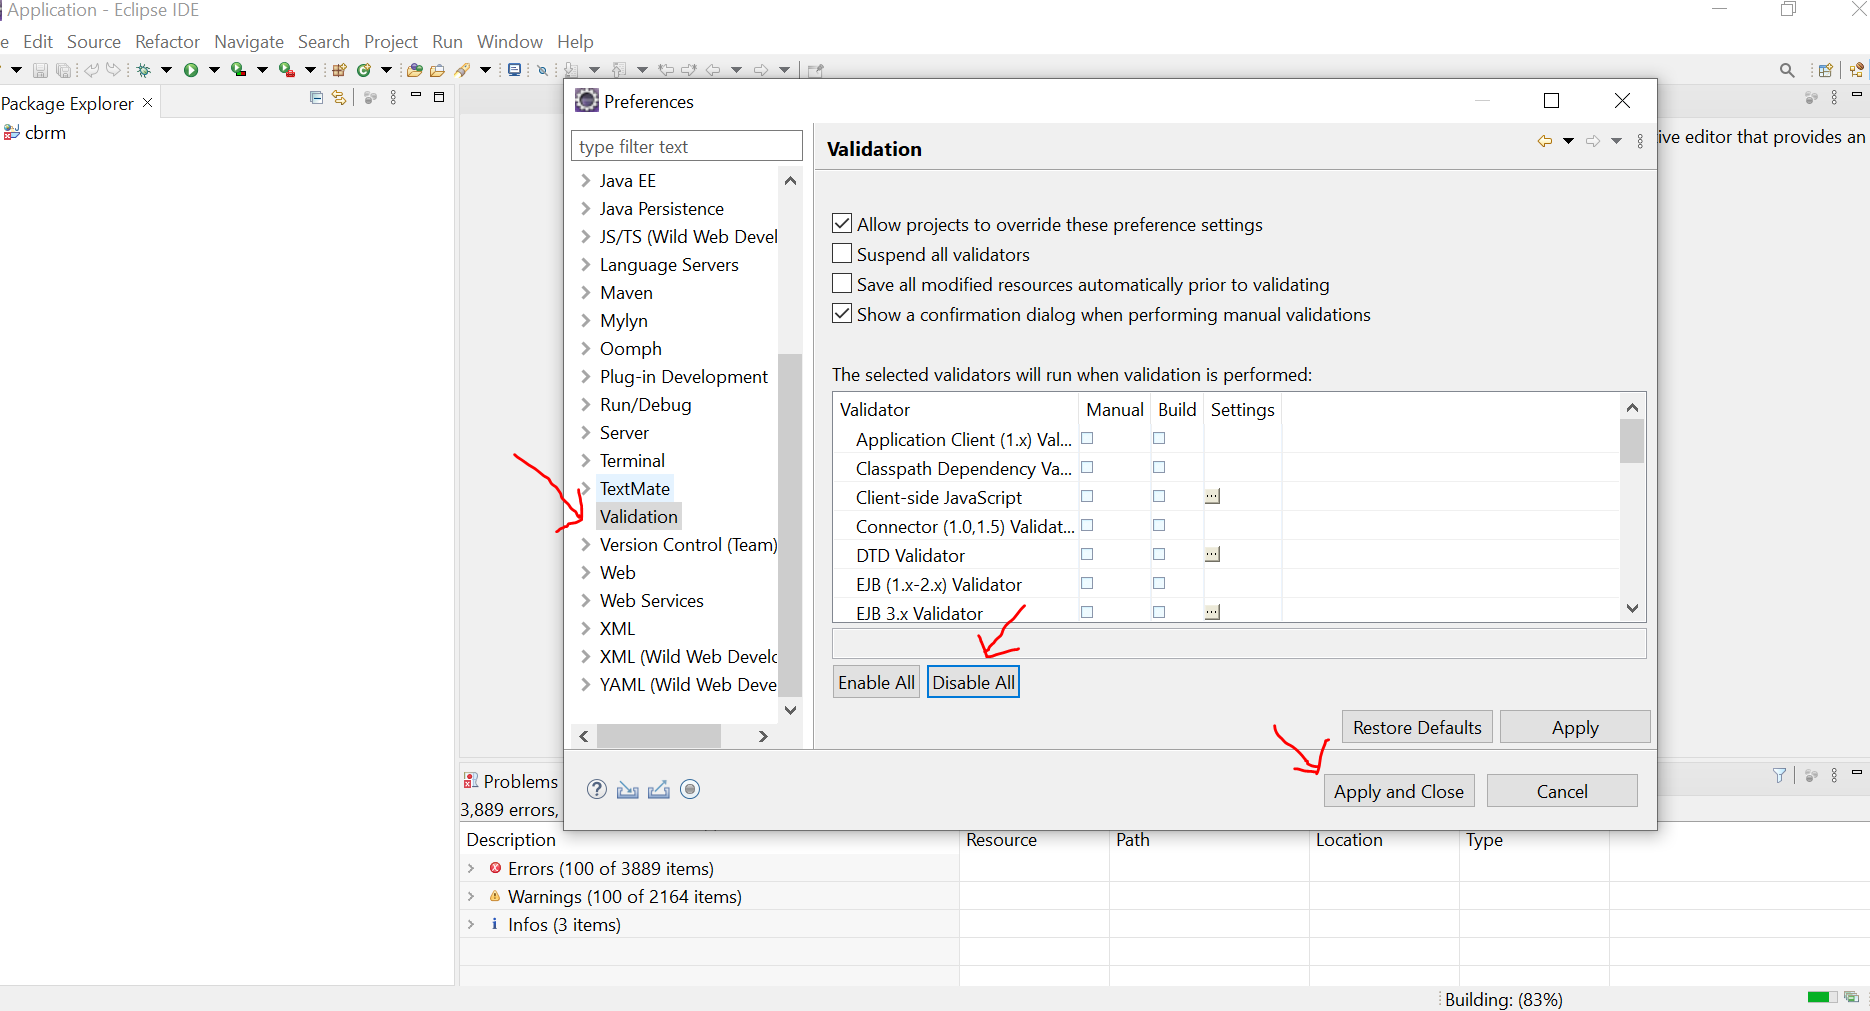This screenshot has width=1870, height=1011.
Task: Check Save all modified resources automatically
Action: pos(842,284)
